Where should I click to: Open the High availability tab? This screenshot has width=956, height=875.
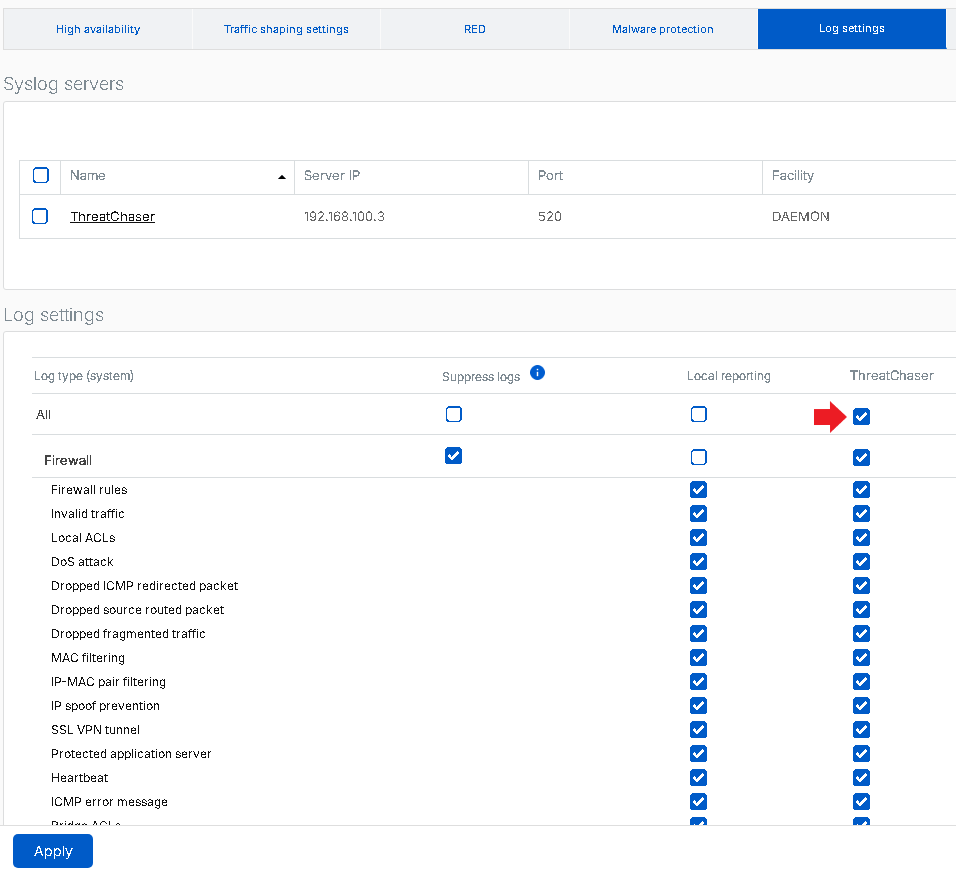(98, 29)
